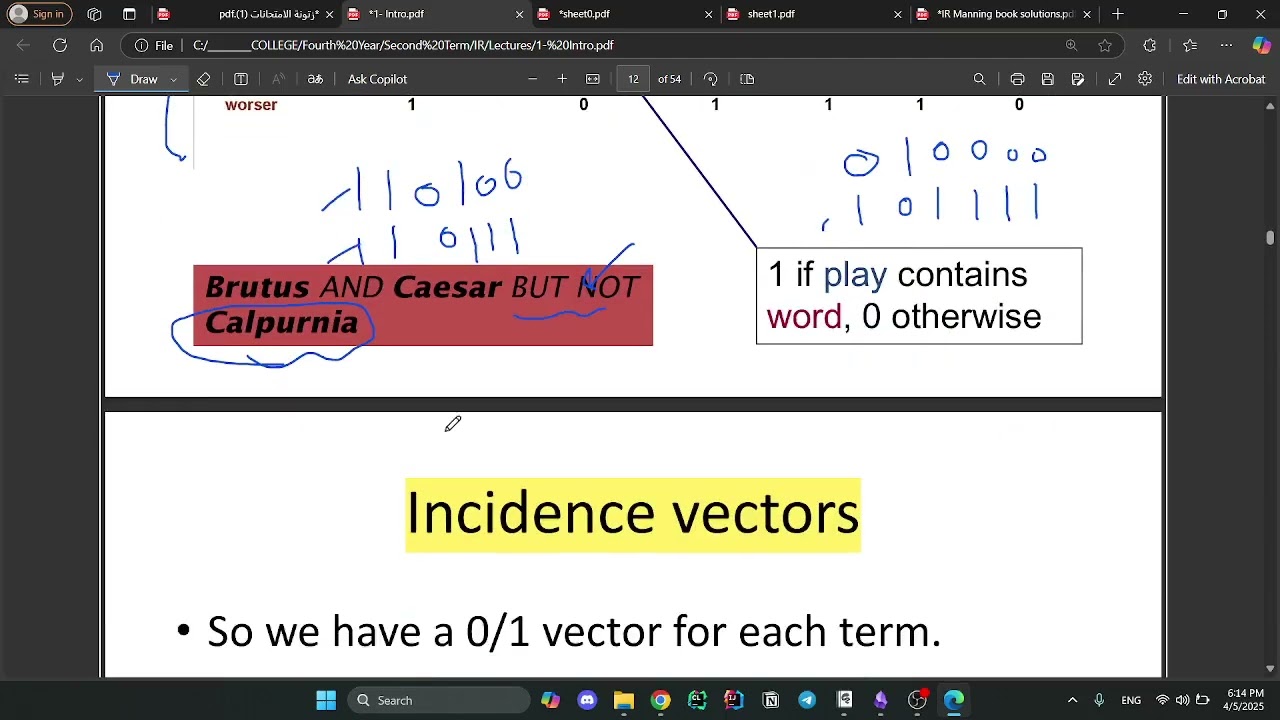Click the Incidence vectors heading

click(633, 514)
